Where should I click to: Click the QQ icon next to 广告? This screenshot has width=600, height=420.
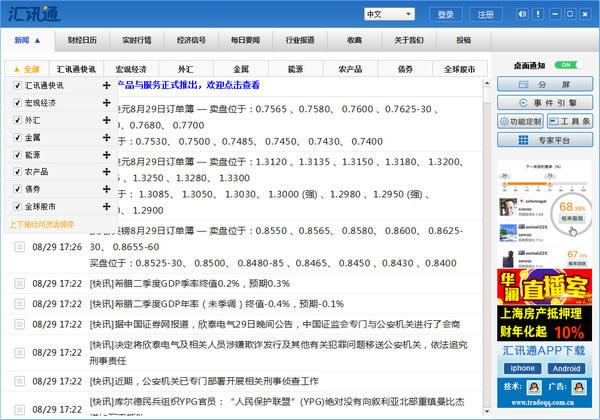coord(582,386)
